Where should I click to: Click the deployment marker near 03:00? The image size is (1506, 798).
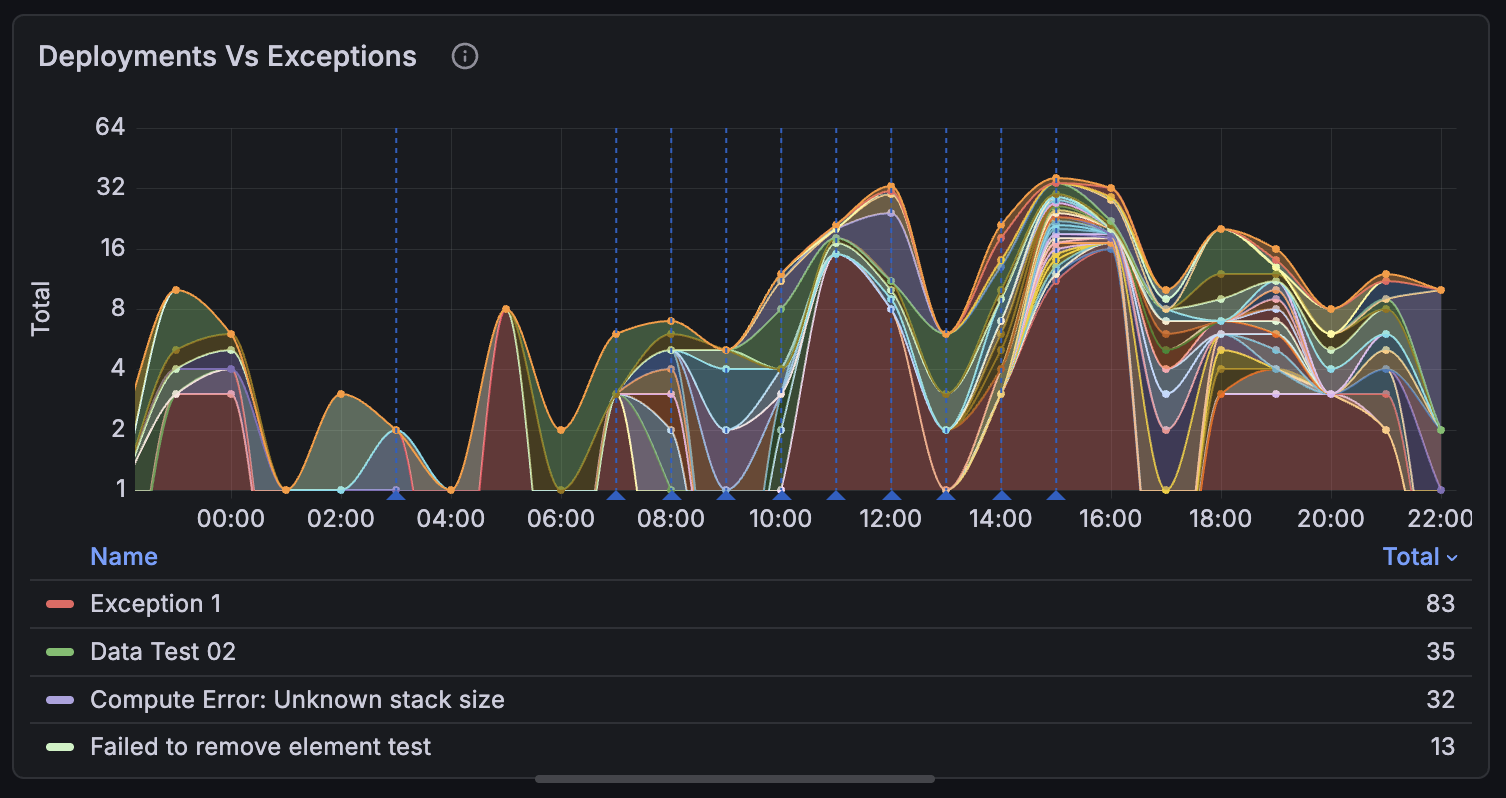click(397, 492)
